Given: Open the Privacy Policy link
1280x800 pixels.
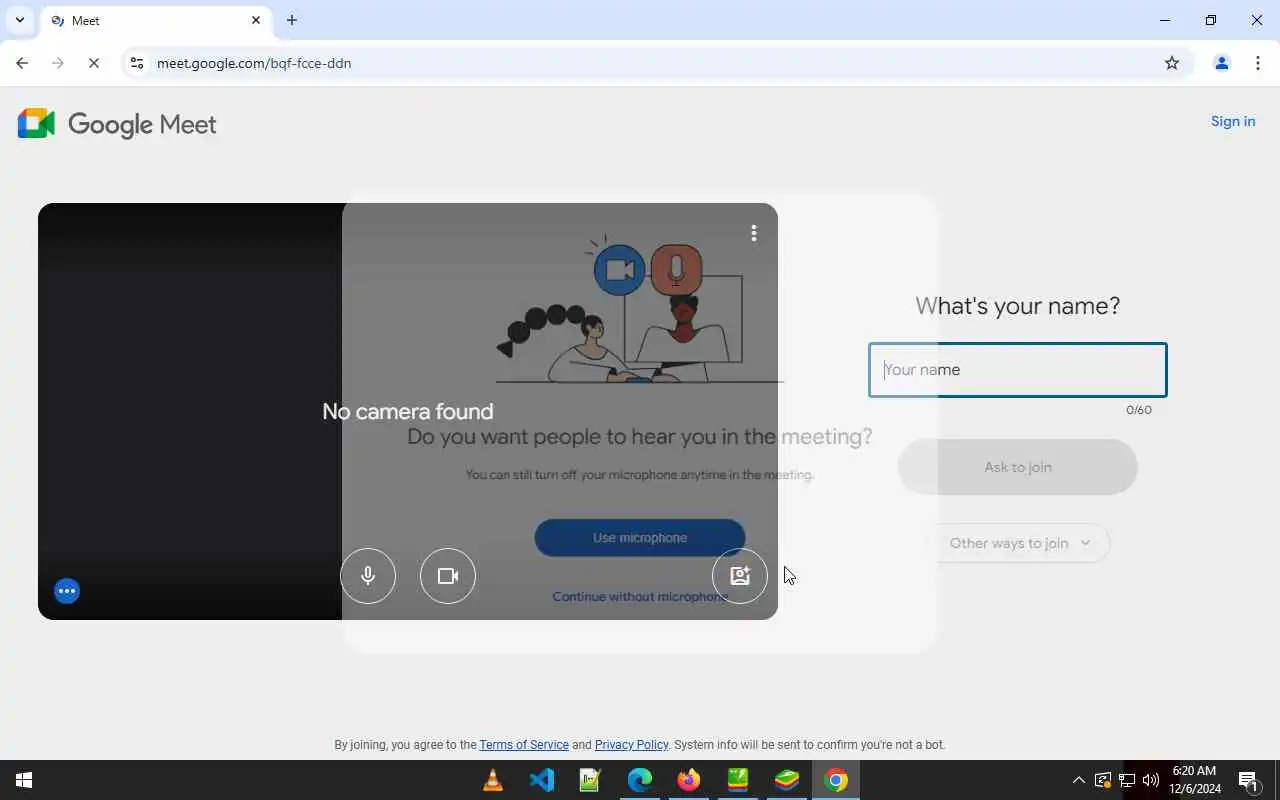Looking at the screenshot, I should click(631, 745).
